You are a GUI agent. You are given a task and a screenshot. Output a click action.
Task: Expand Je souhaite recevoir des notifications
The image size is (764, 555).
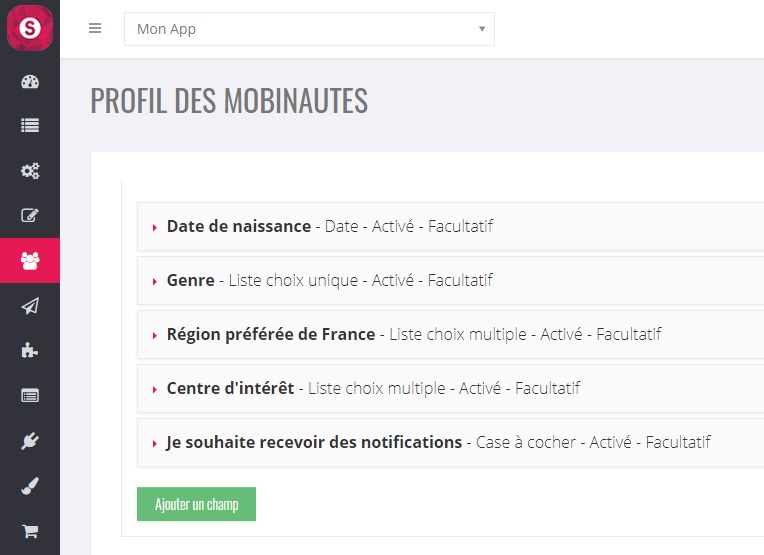[451, 442]
